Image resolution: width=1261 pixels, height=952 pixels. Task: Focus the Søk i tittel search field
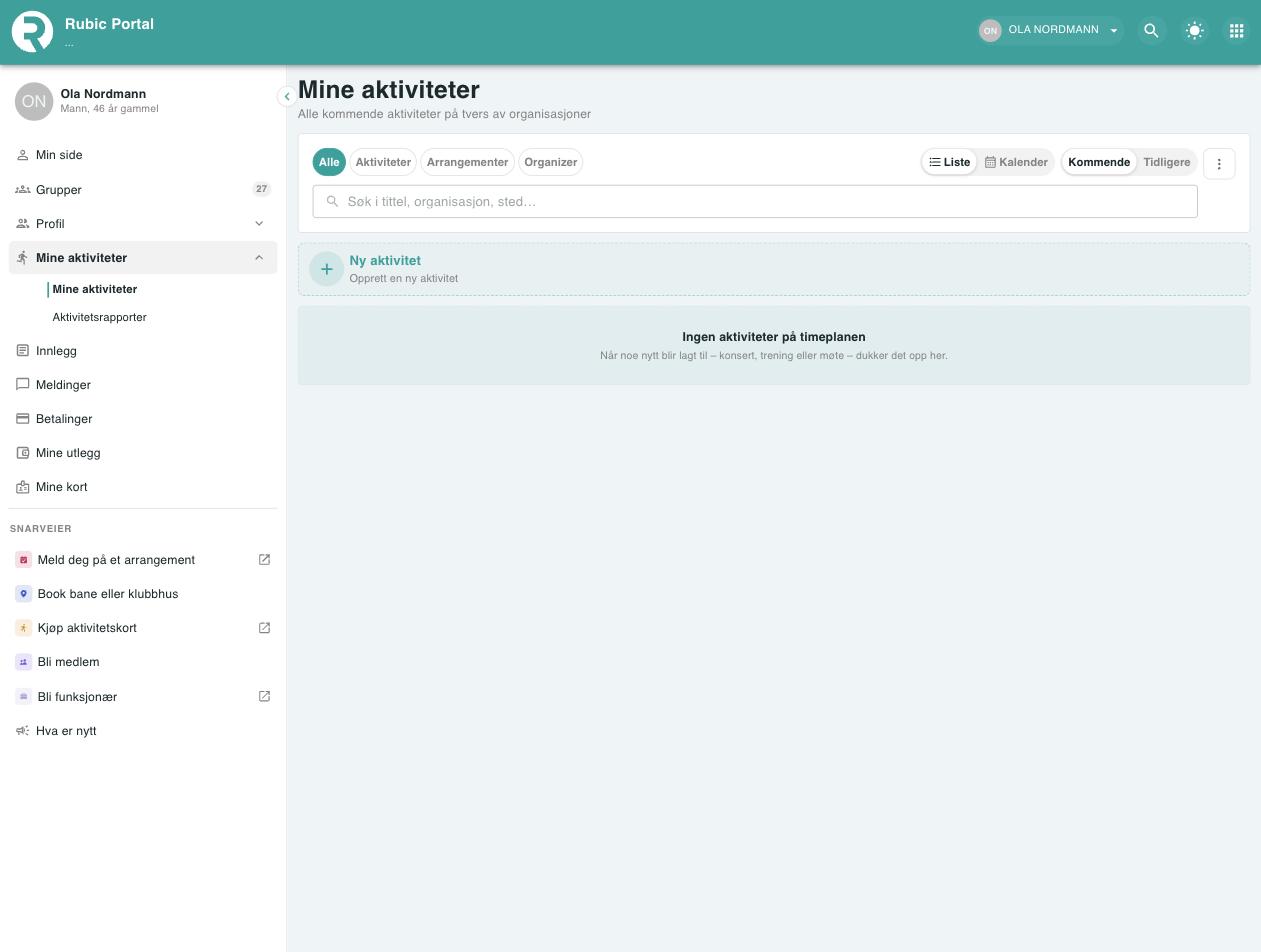[x=755, y=201]
